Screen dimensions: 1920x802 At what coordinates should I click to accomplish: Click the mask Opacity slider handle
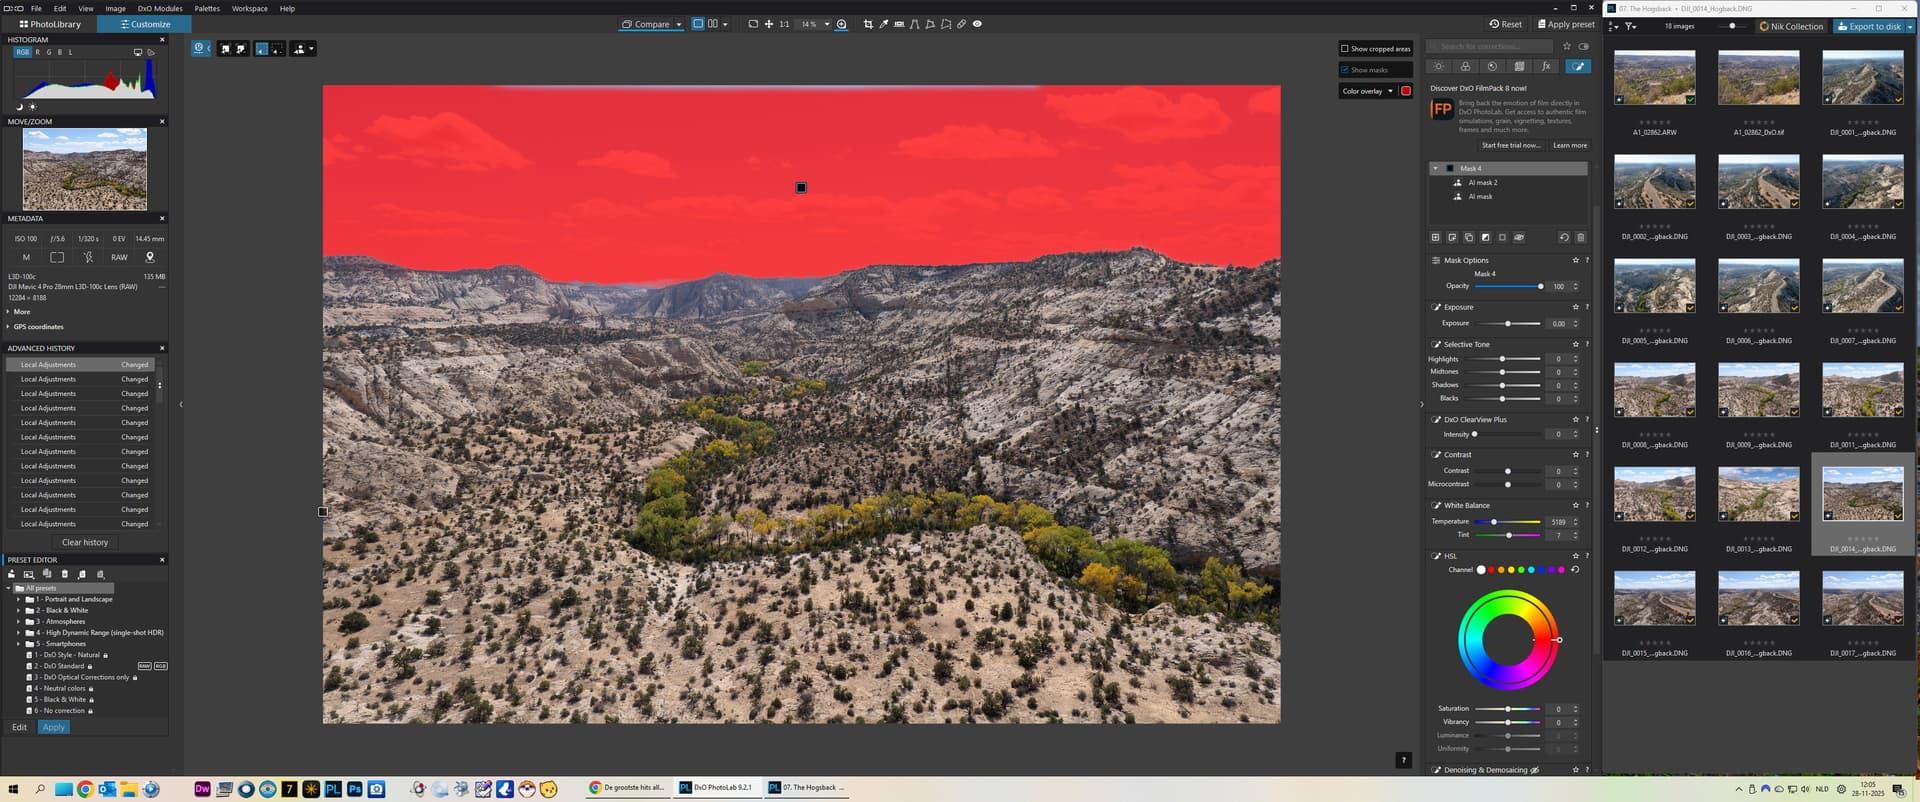click(x=1540, y=287)
